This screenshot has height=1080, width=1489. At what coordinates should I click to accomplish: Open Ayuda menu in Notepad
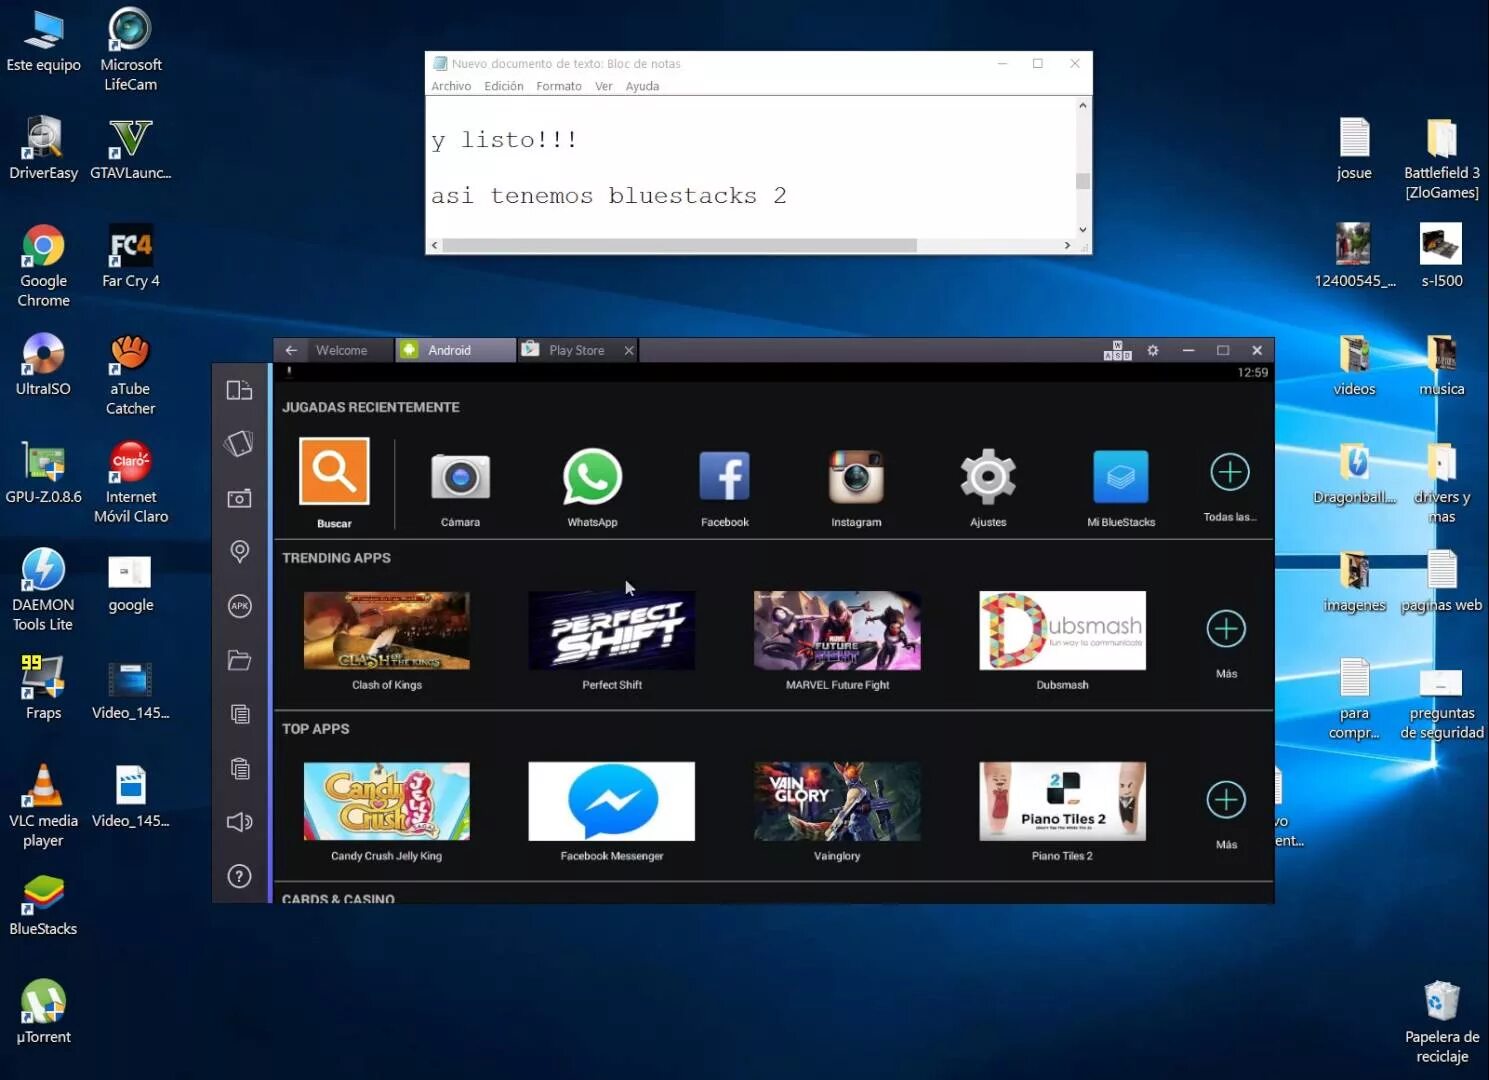[x=642, y=86]
